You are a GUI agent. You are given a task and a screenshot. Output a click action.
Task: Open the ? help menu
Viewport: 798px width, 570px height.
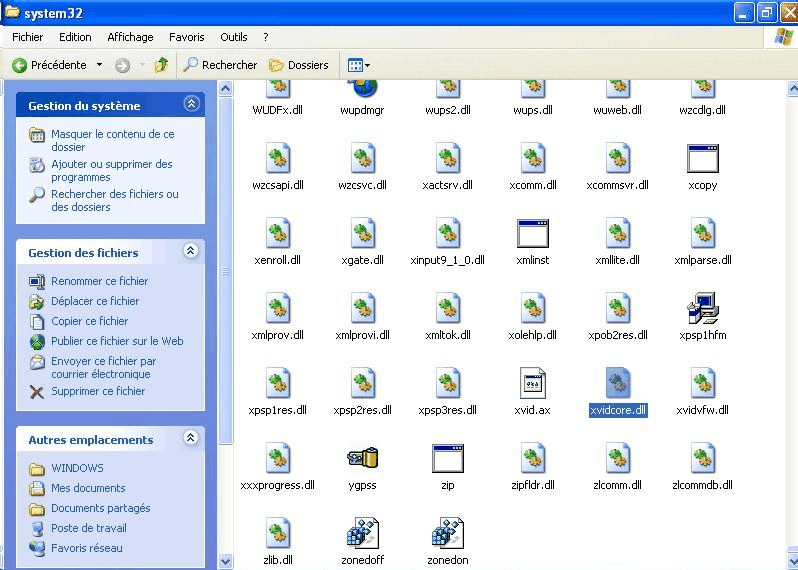pos(266,37)
